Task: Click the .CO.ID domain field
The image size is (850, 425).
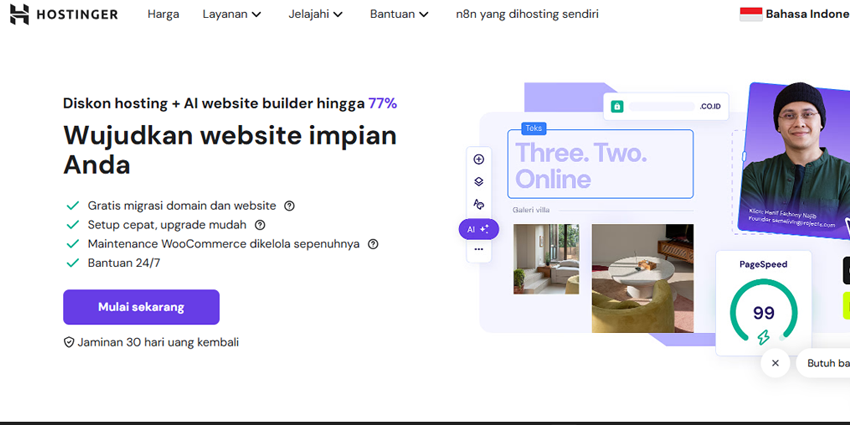Action: tap(666, 106)
